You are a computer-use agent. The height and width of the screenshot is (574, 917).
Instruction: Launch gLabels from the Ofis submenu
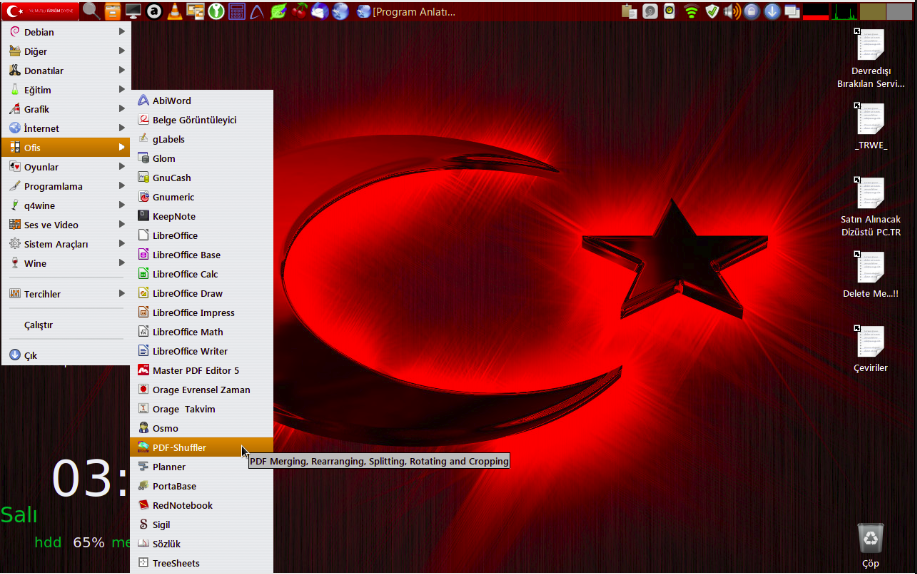(x=202, y=139)
